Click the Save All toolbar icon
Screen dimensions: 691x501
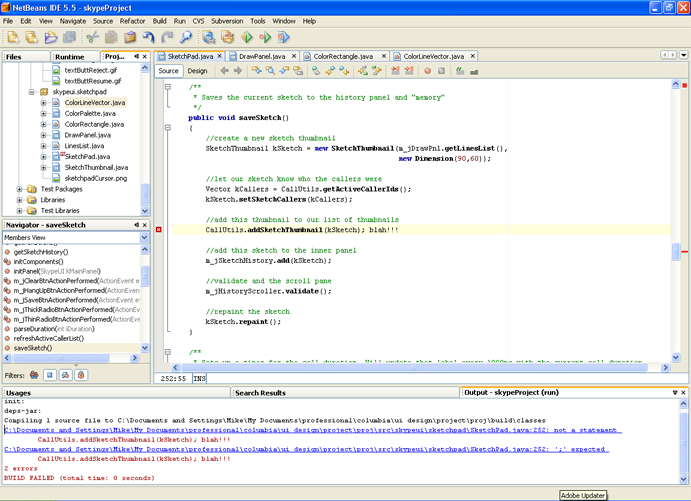point(69,37)
